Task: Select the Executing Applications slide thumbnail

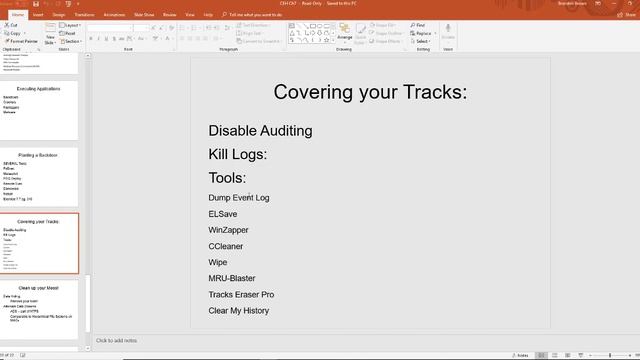Action: point(39,110)
